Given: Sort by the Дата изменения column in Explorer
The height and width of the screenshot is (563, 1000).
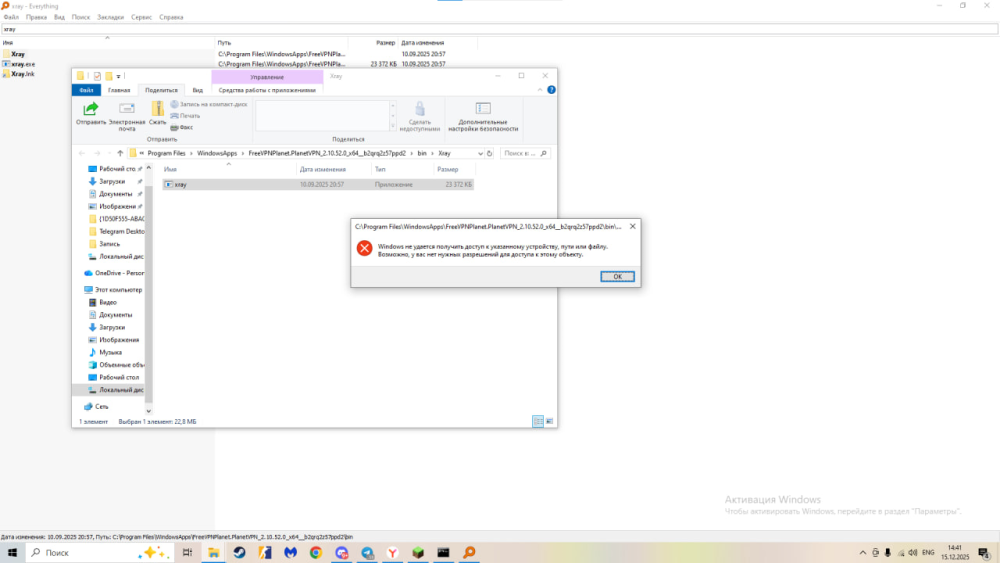Looking at the screenshot, I should point(334,170).
